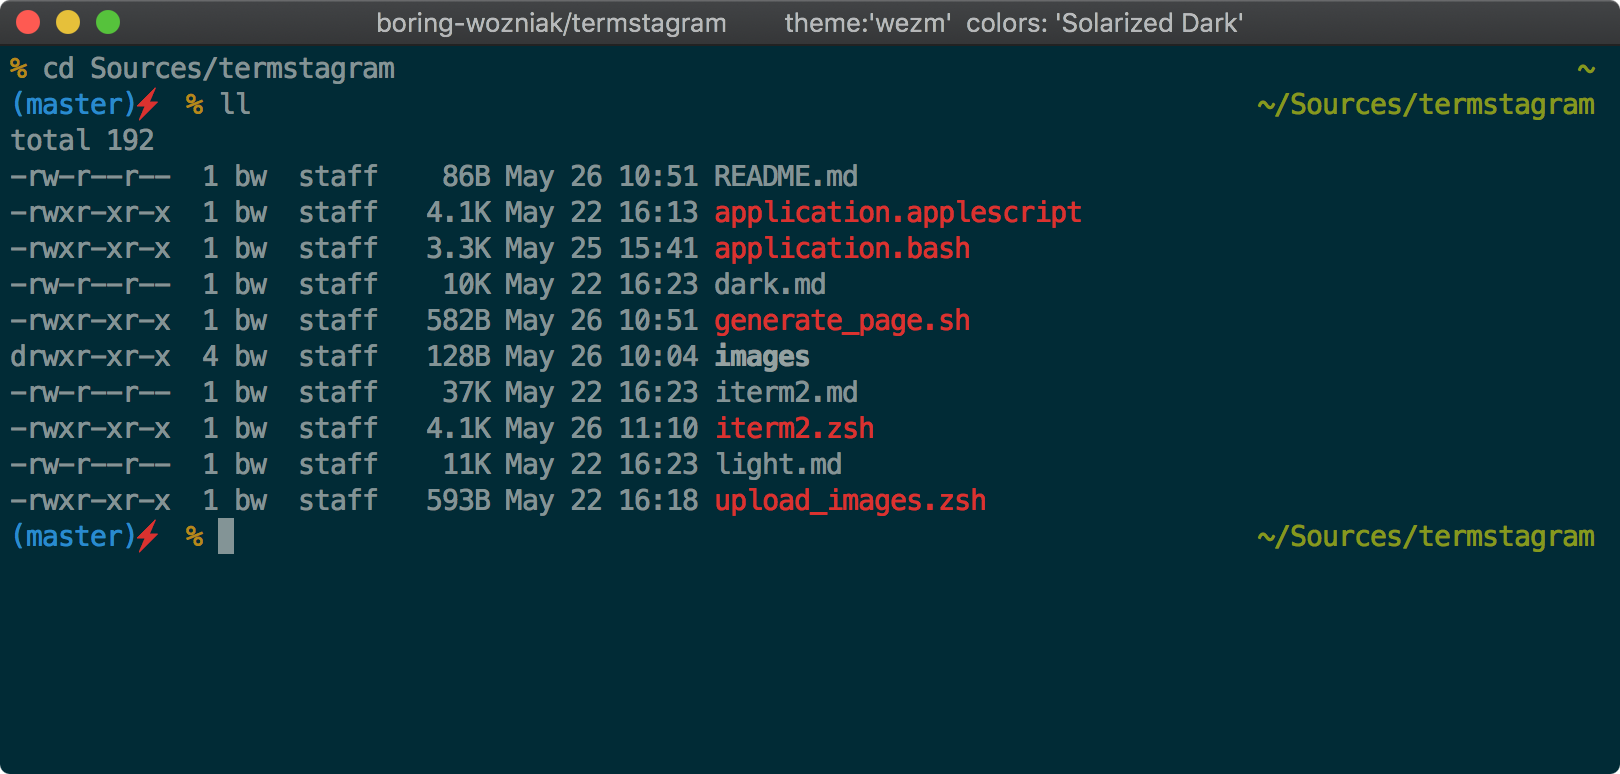Screen dimensions: 1620x774
Task: Click the lightning bolt on the last prompt line
Action: [148, 536]
